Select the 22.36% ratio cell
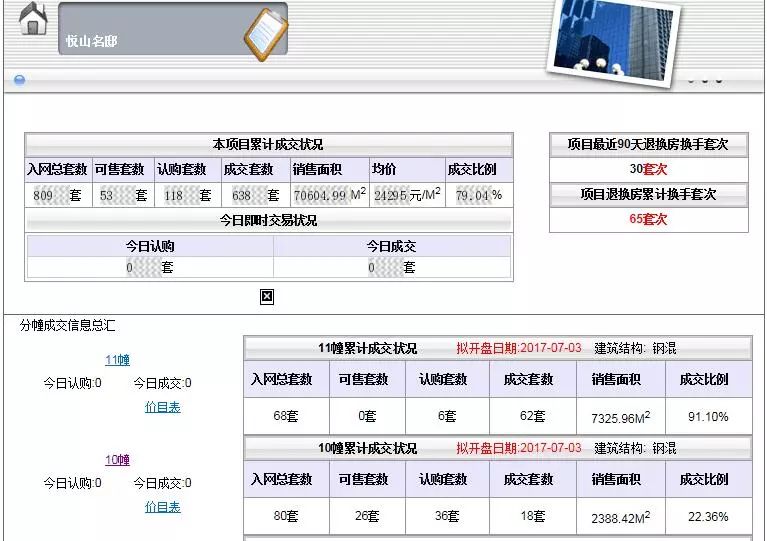This screenshot has height=541, width=767. click(x=708, y=516)
